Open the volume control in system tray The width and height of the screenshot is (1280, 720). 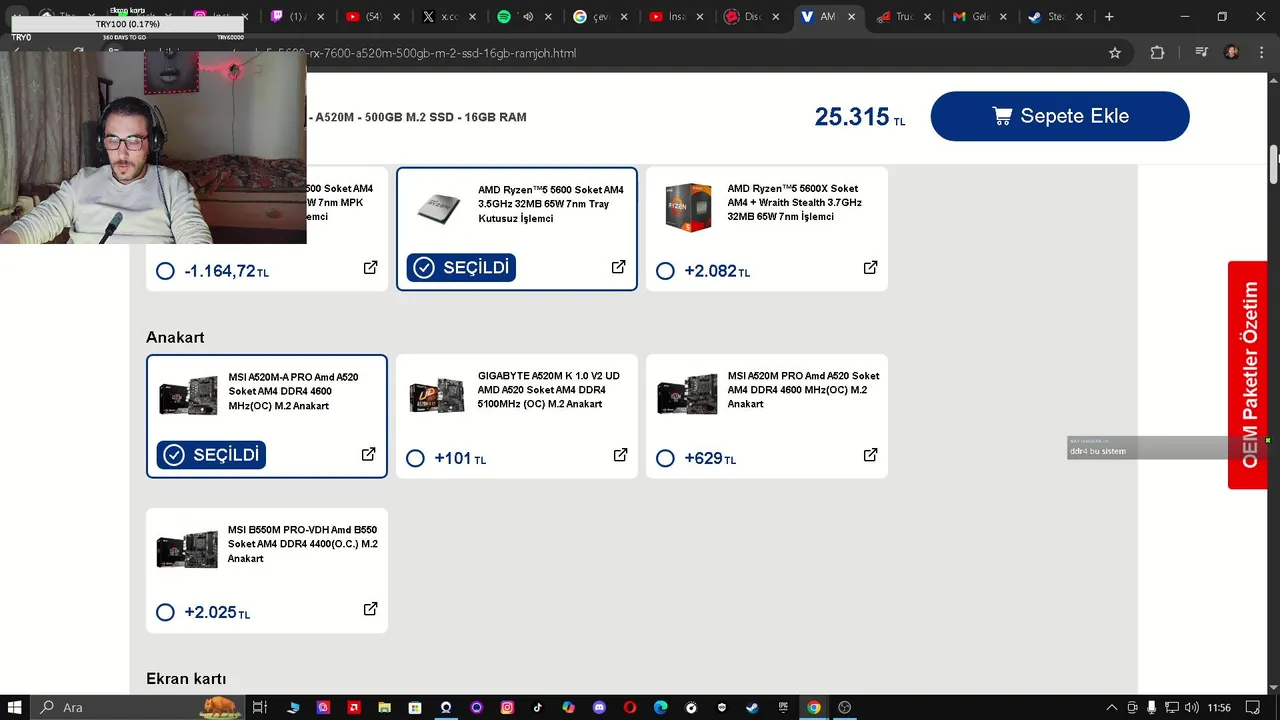[x=1190, y=707]
